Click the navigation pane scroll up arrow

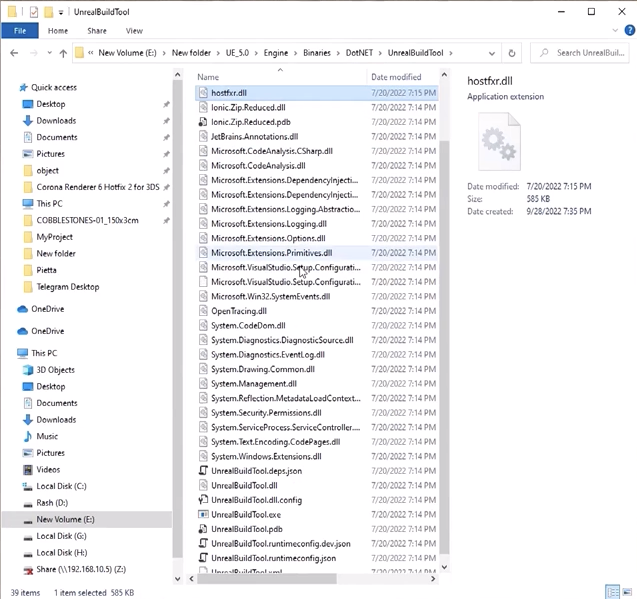178,75
